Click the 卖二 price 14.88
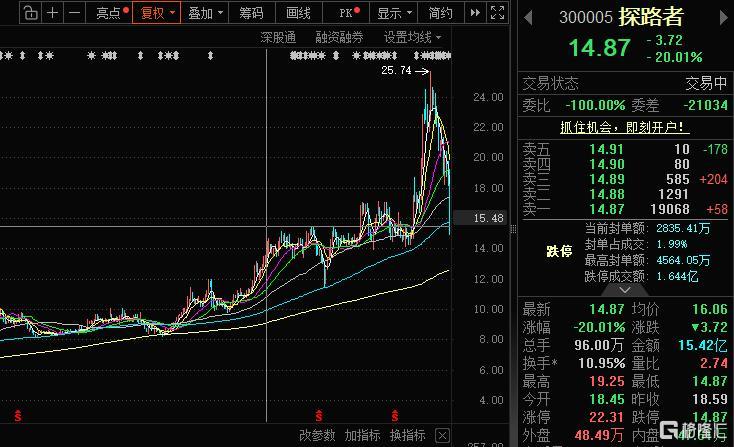This screenshot has height=447, width=734. point(606,194)
